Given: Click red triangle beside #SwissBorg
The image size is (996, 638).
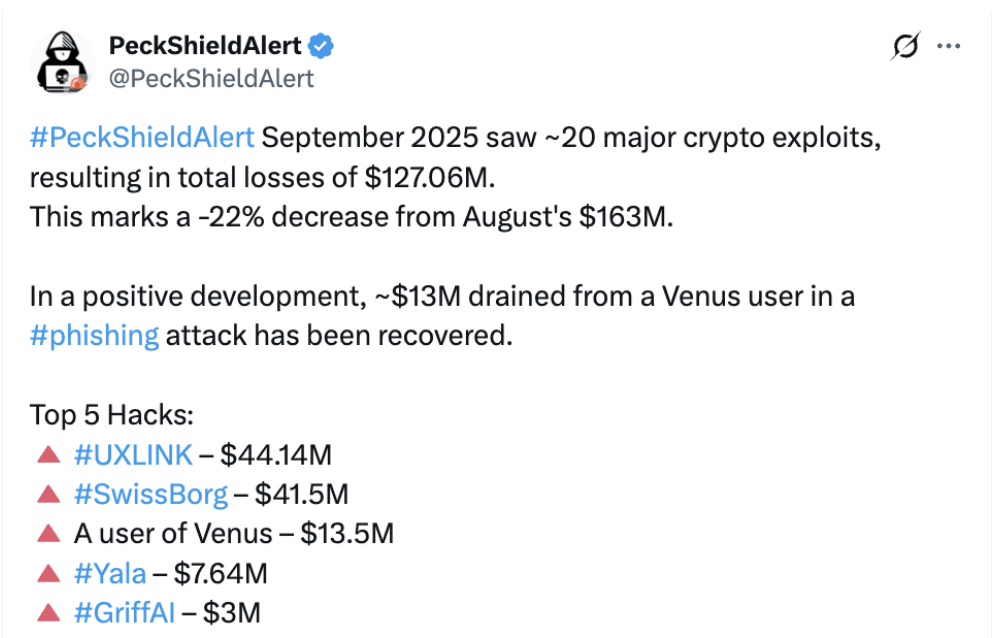Looking at the screenshot, I should click(x=48, y=494).
